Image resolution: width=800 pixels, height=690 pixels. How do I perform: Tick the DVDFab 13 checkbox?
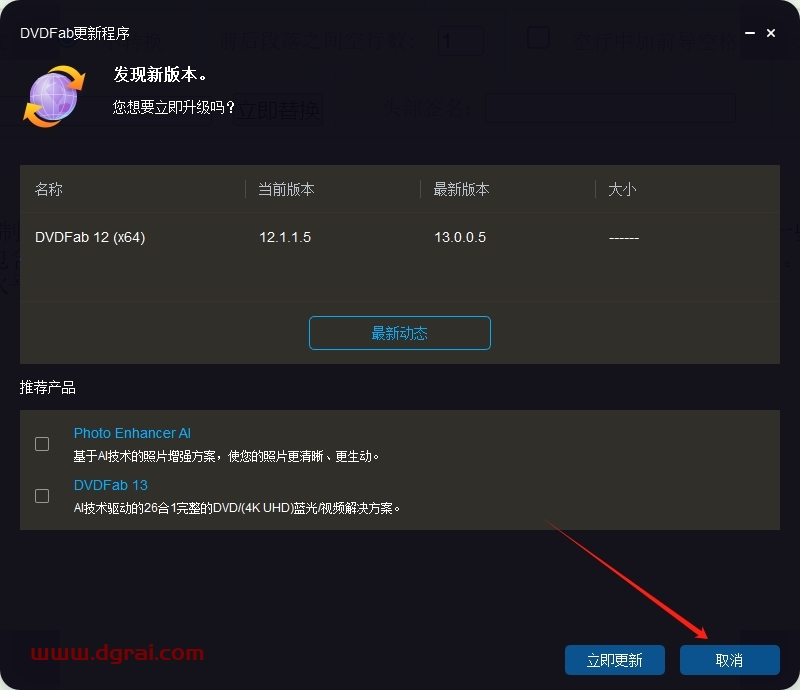pyautogui.click(x=42, y=496)
